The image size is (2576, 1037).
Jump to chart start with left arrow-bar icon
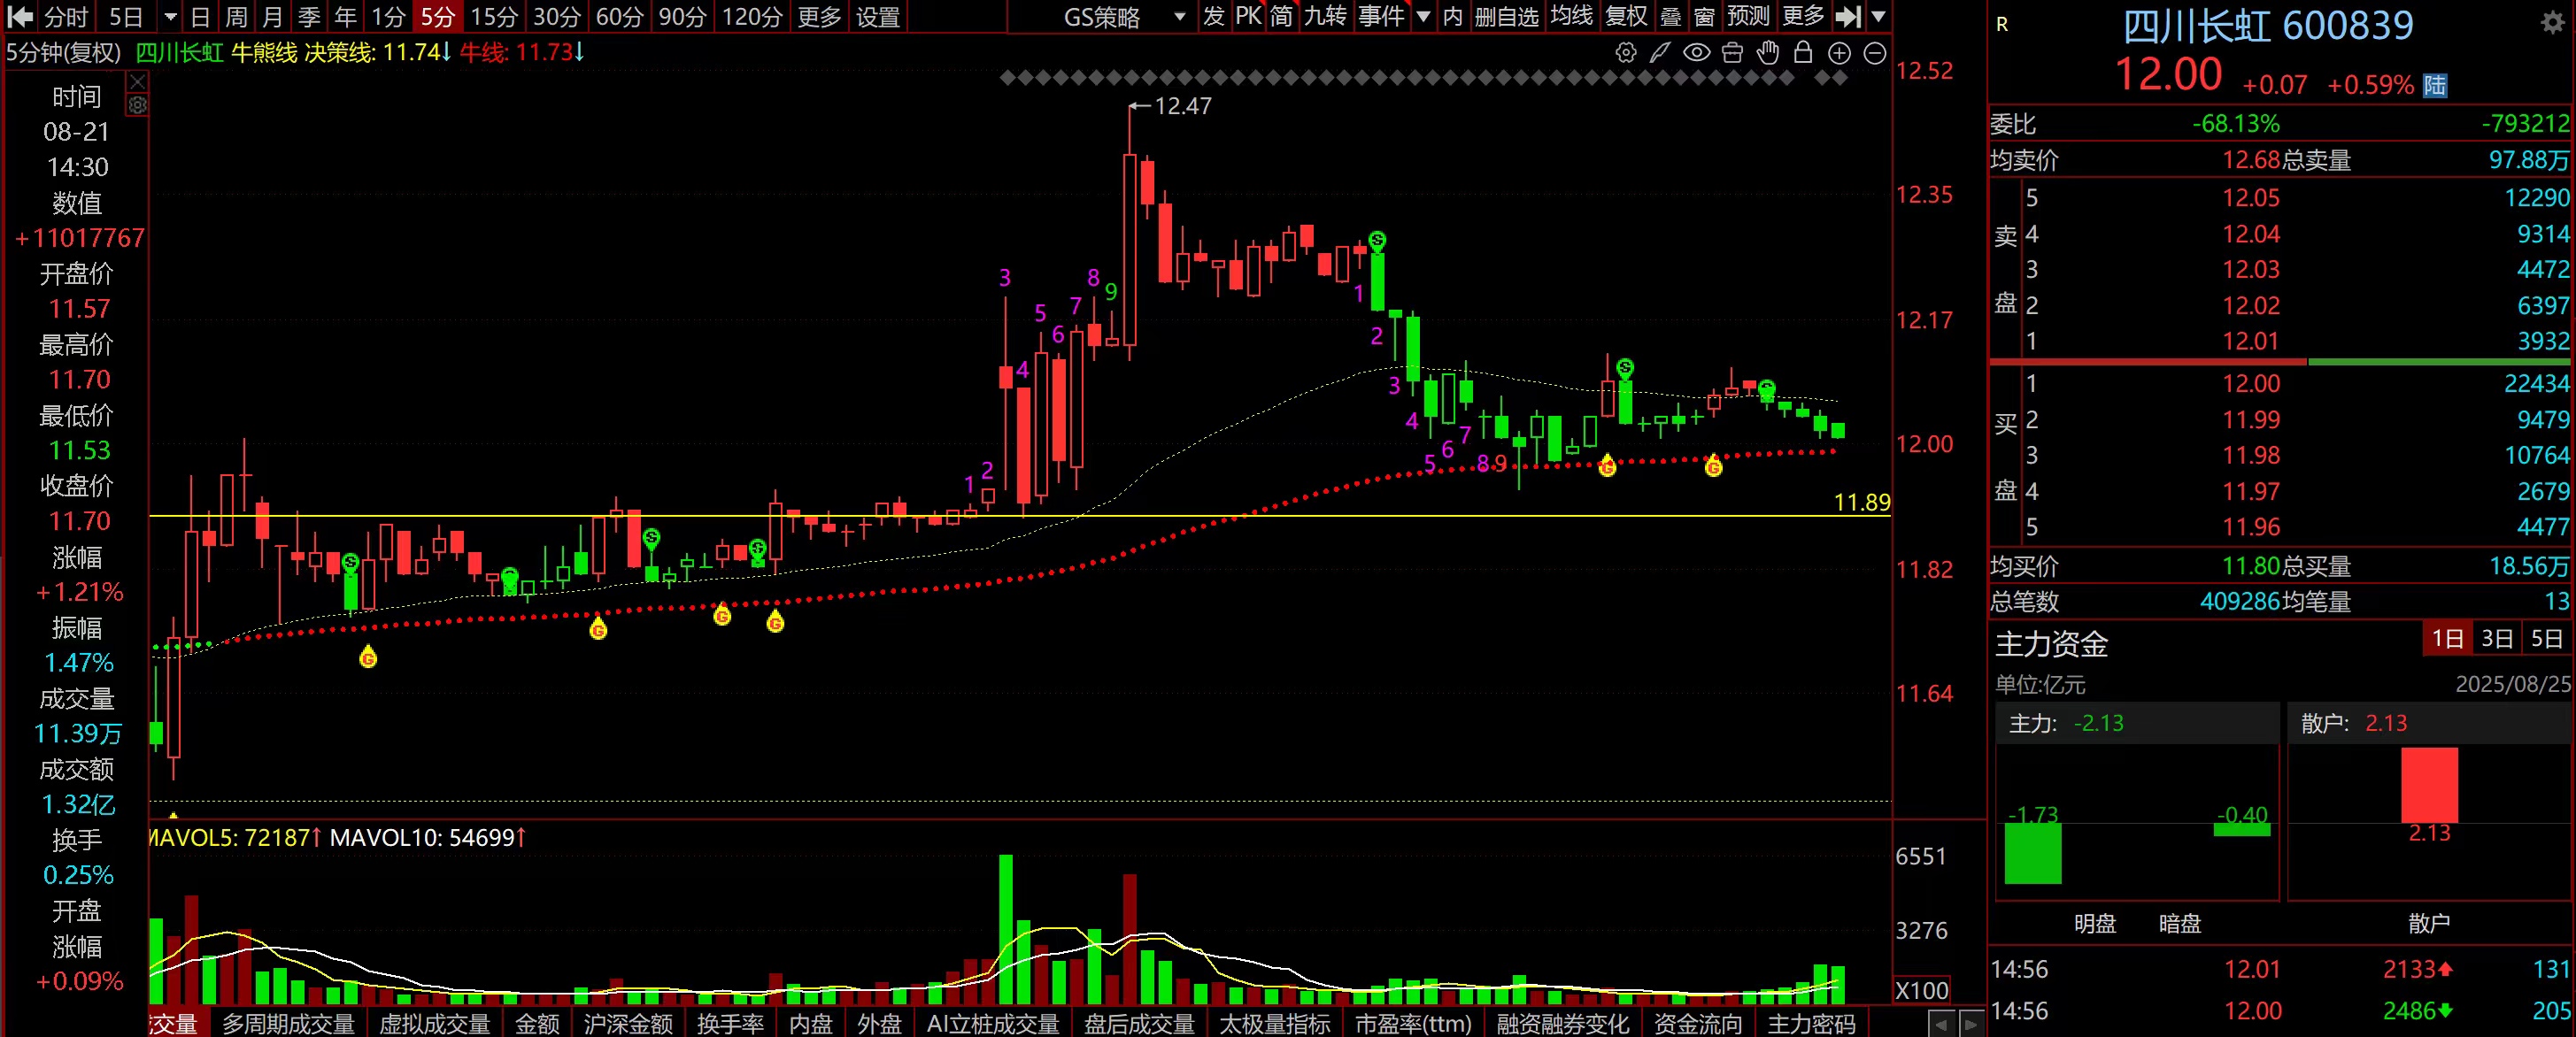tap(20, 16)
